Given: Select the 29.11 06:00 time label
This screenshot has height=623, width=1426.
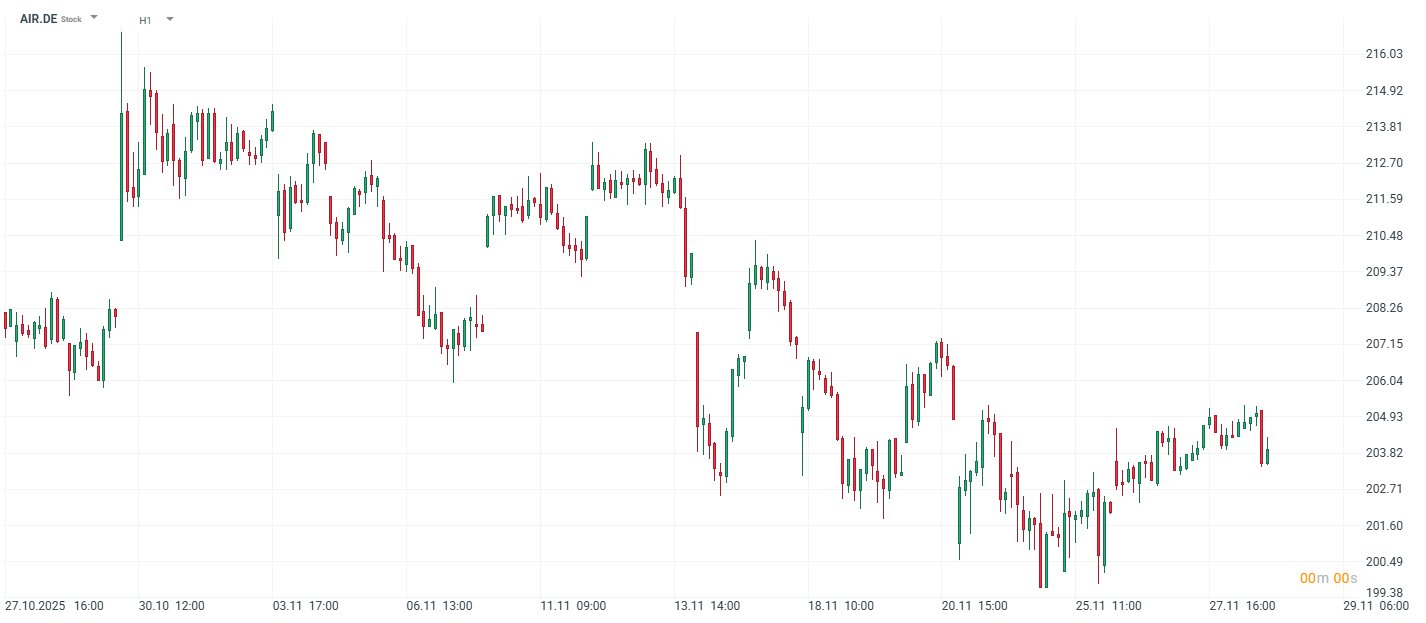Looking at the screenshot, I should coord(1377,606).
